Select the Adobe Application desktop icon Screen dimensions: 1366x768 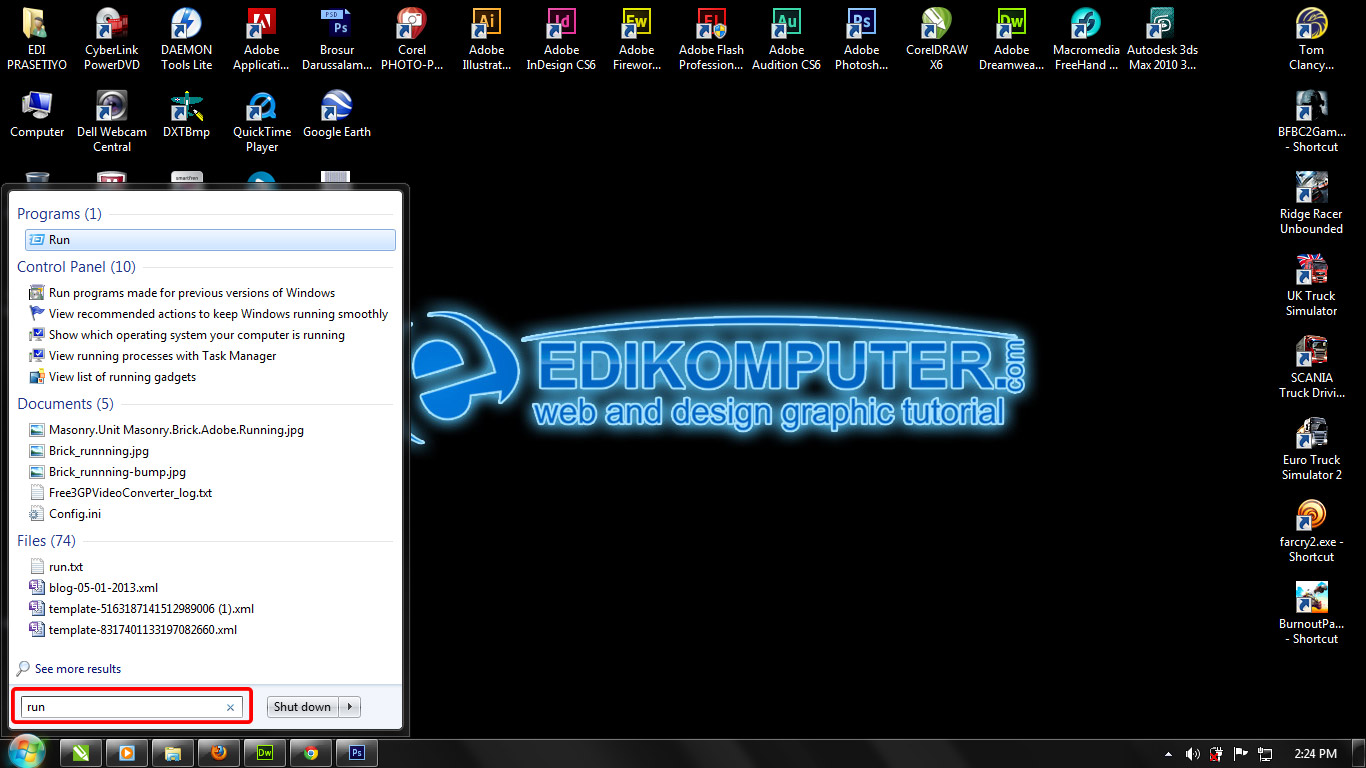tap(261, 39)
